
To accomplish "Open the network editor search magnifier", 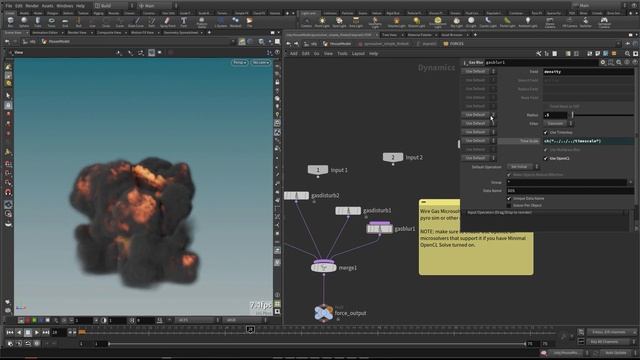I will (x=627, y=53).
